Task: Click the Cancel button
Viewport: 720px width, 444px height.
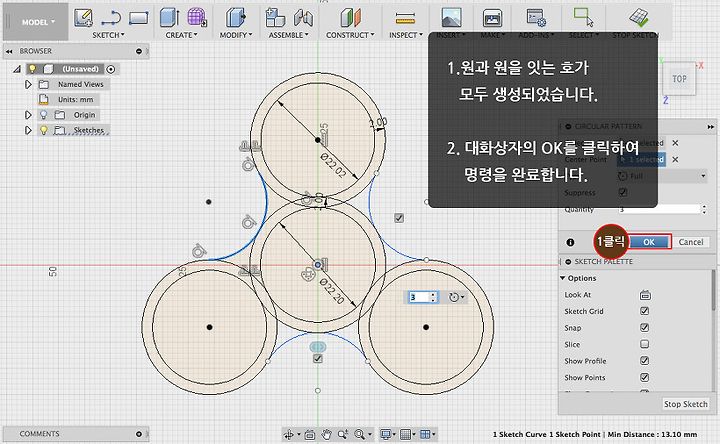Action: pos(691,242)
